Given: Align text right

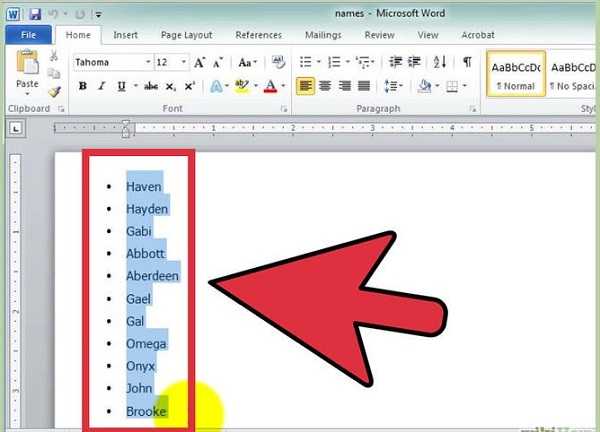Looking at the screenshot, I should click(344, 86).
